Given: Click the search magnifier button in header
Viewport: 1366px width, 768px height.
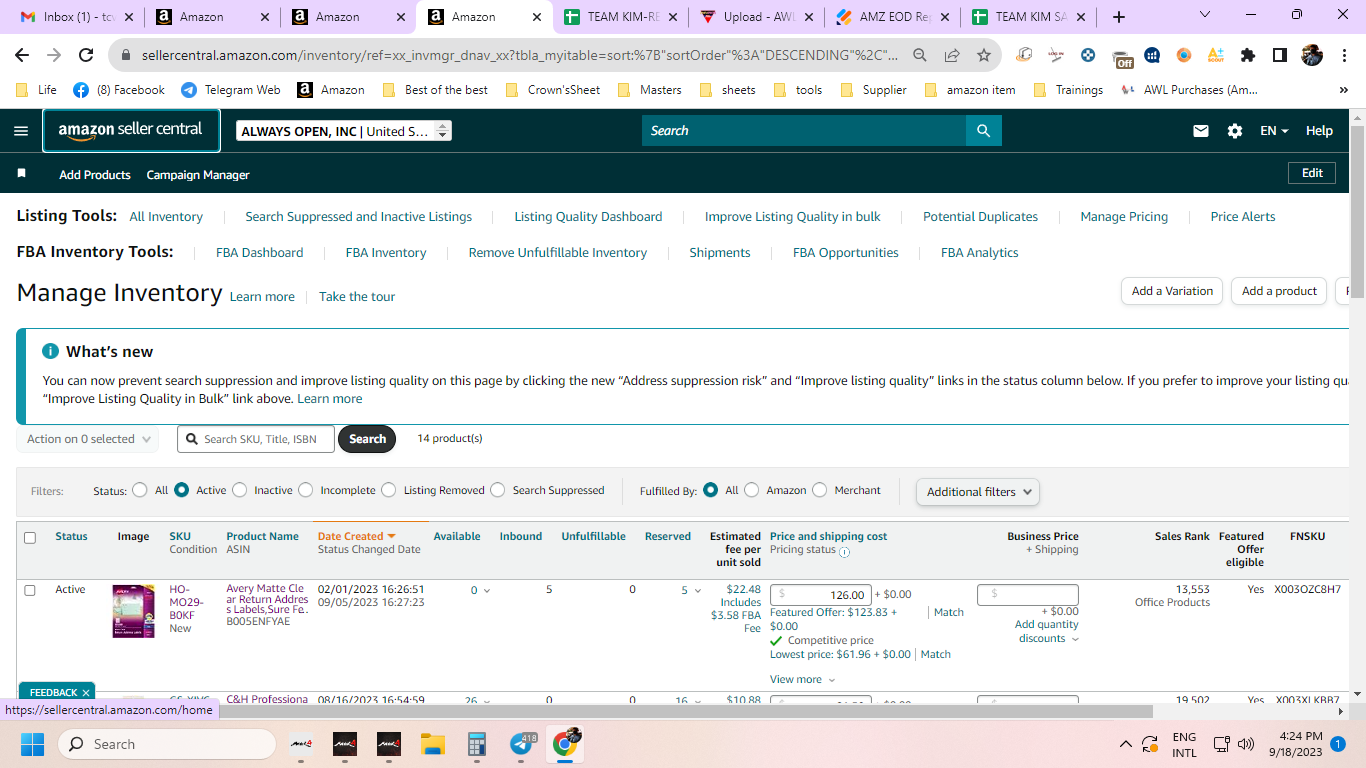Looking at the screenshot, I should pyautogui.click(x=983, y=131).
